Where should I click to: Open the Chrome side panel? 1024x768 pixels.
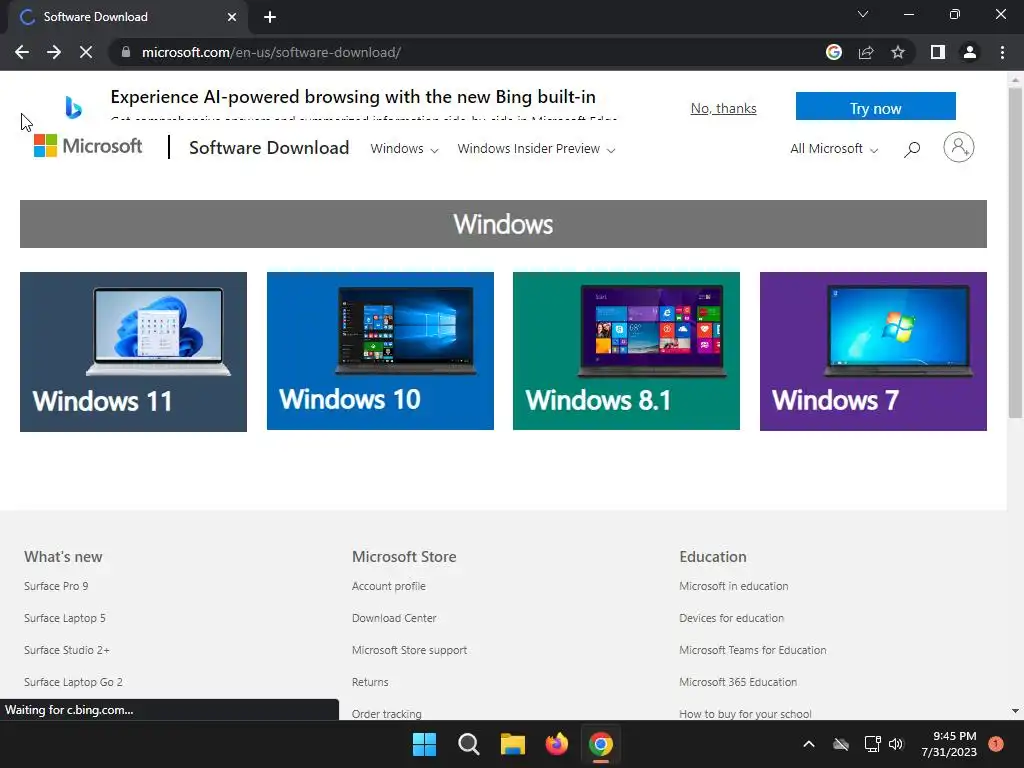tap(938, 52)
